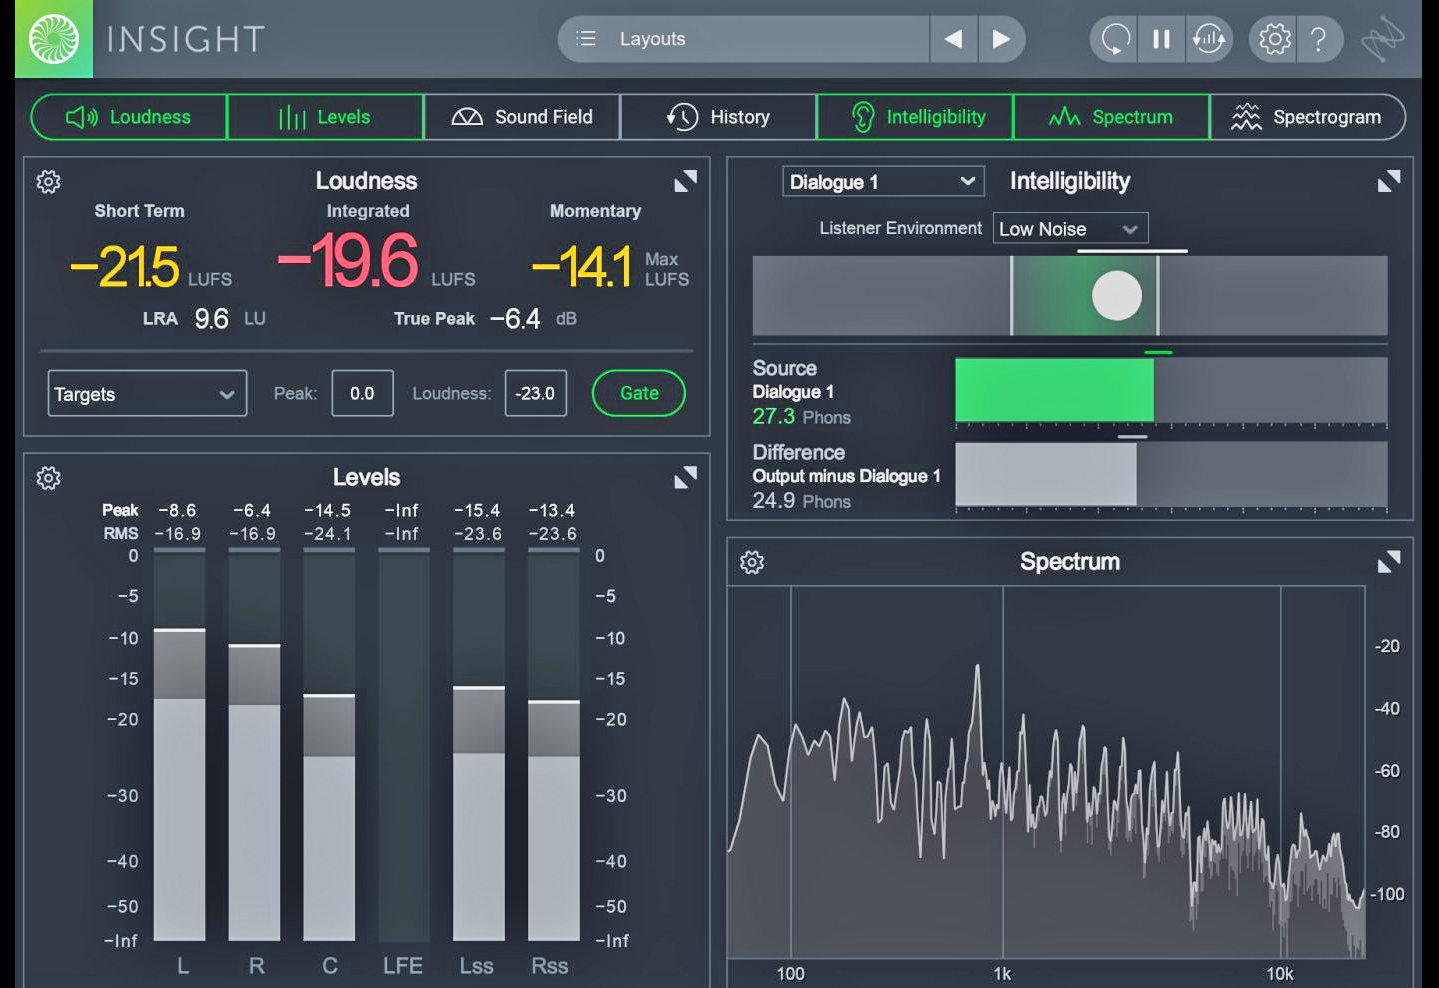Expand the Loudness panel to full view
The image size is (1439, 988).
685,181
